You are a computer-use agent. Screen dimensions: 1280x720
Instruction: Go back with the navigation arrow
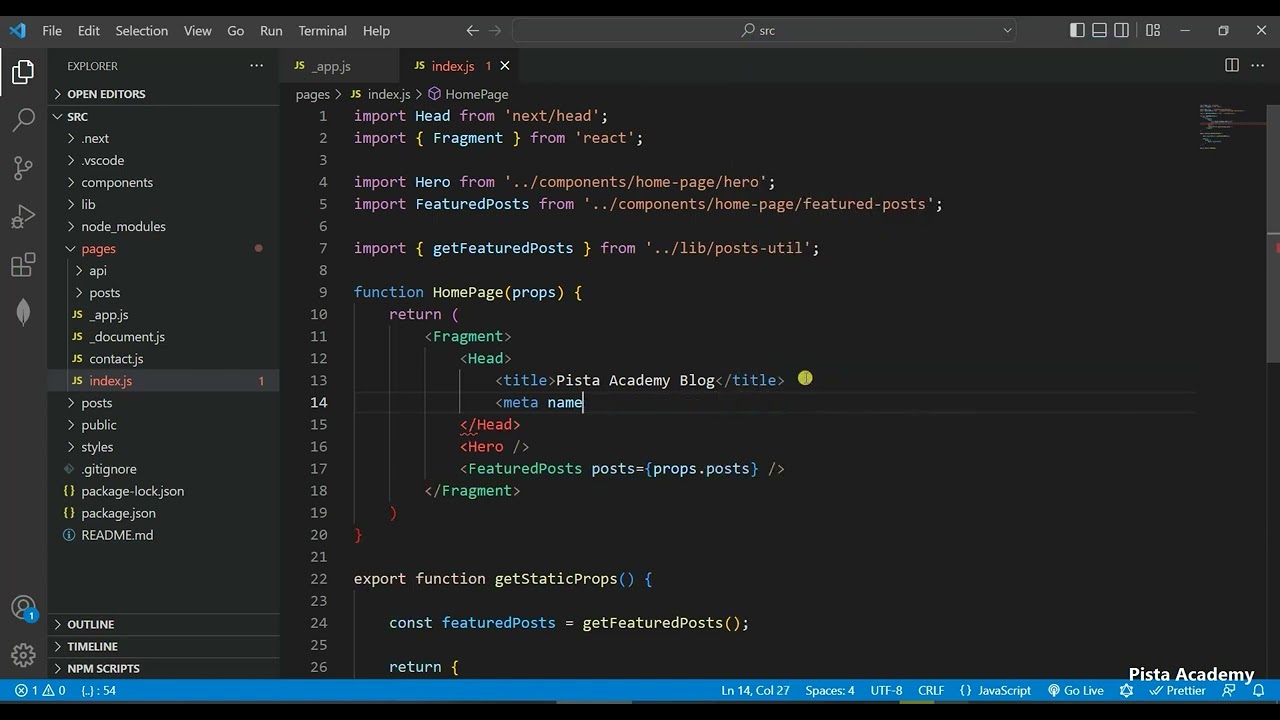pos(472,30)
